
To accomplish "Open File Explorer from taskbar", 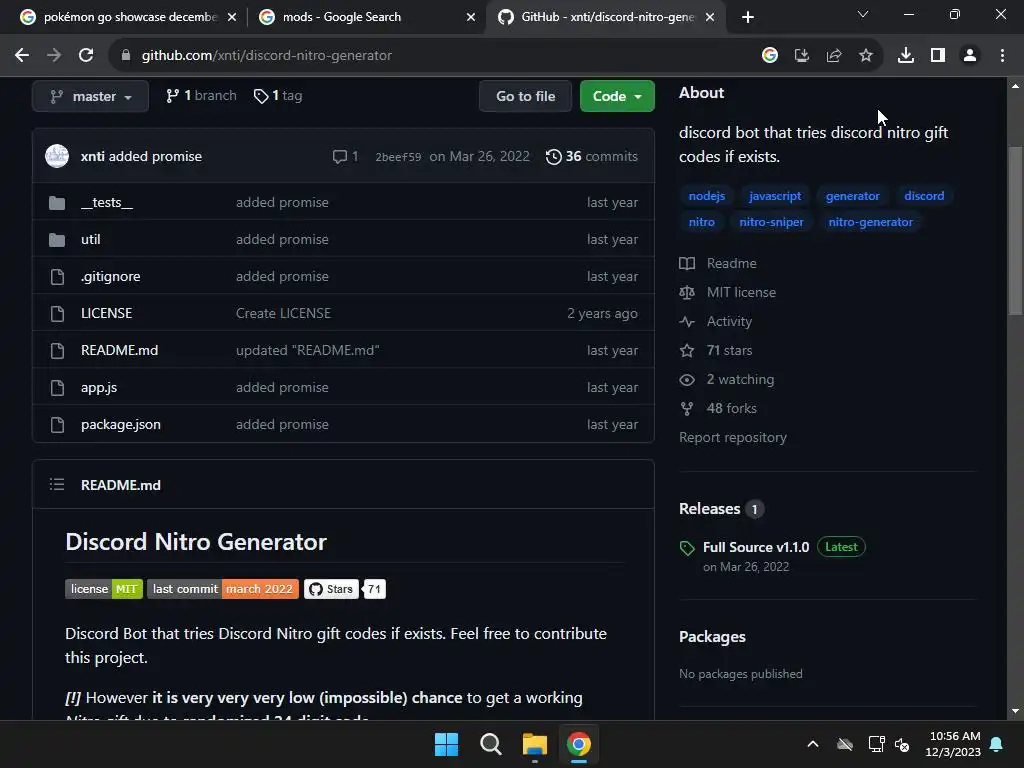I will tap(534, 744).
